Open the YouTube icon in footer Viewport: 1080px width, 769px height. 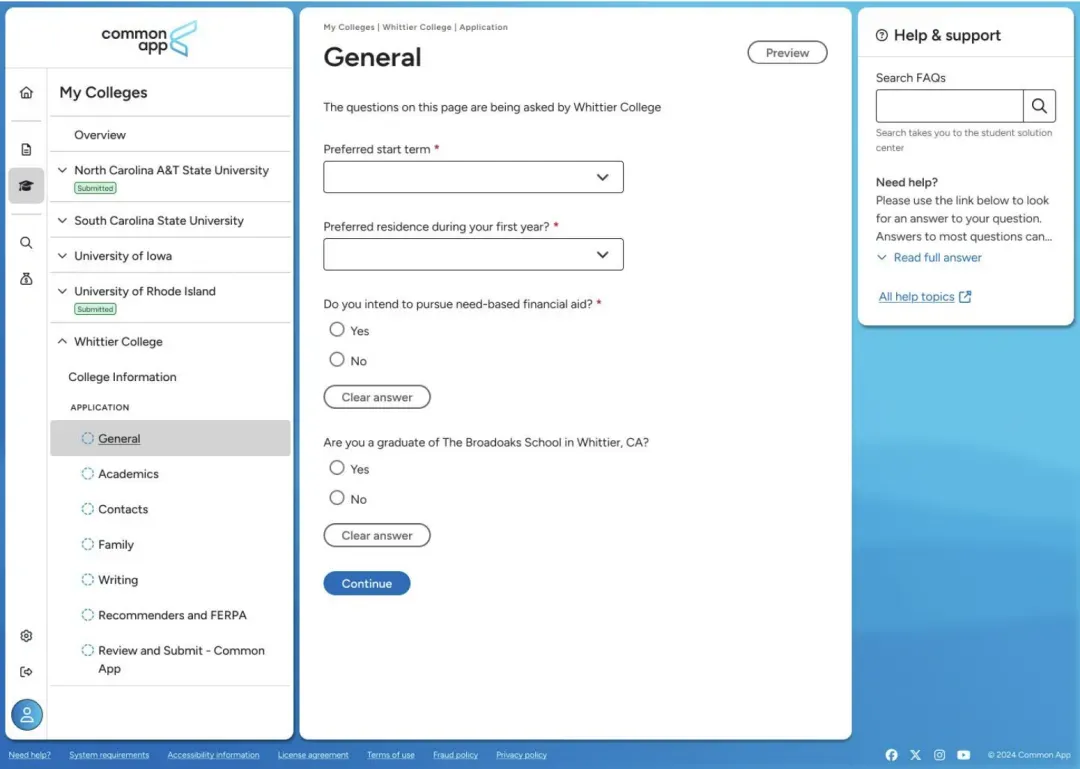tap(964, 755)
